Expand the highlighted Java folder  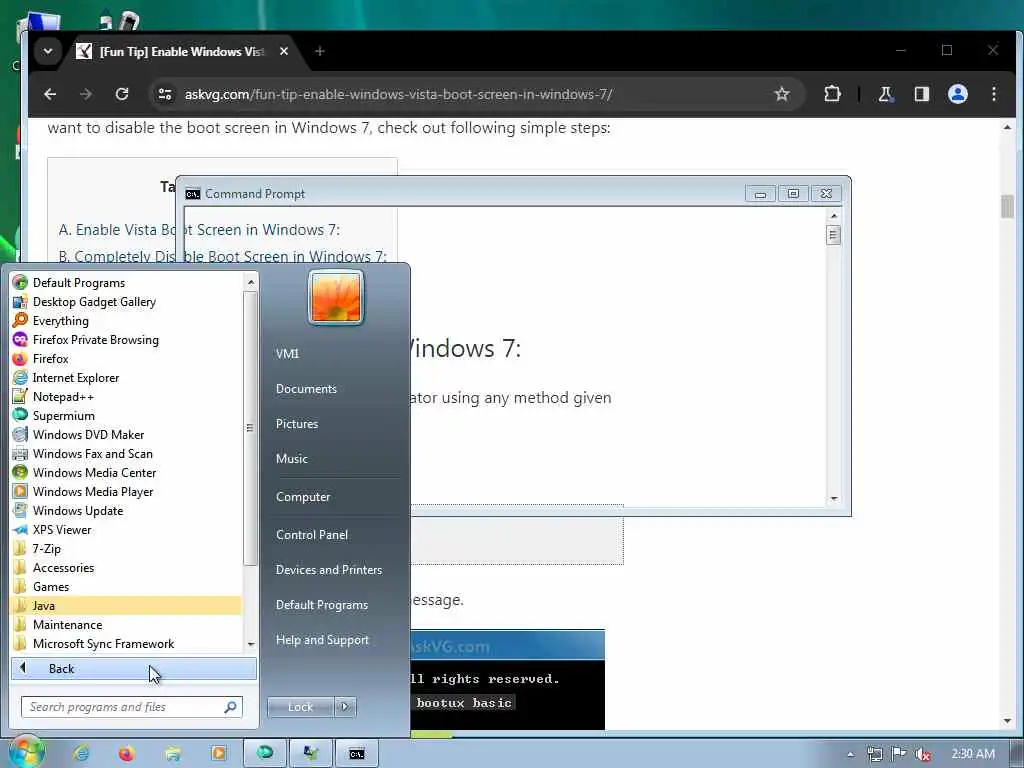(x=126, y=605)
